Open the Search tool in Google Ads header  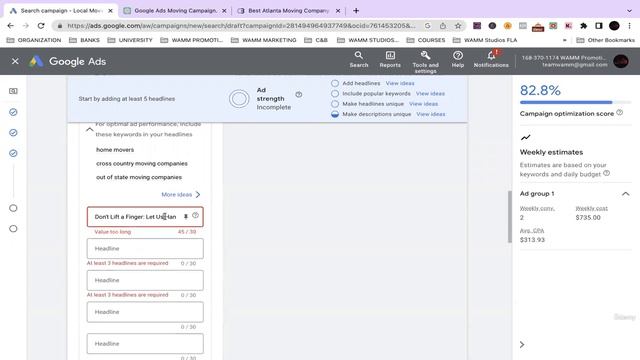point(359,60)
